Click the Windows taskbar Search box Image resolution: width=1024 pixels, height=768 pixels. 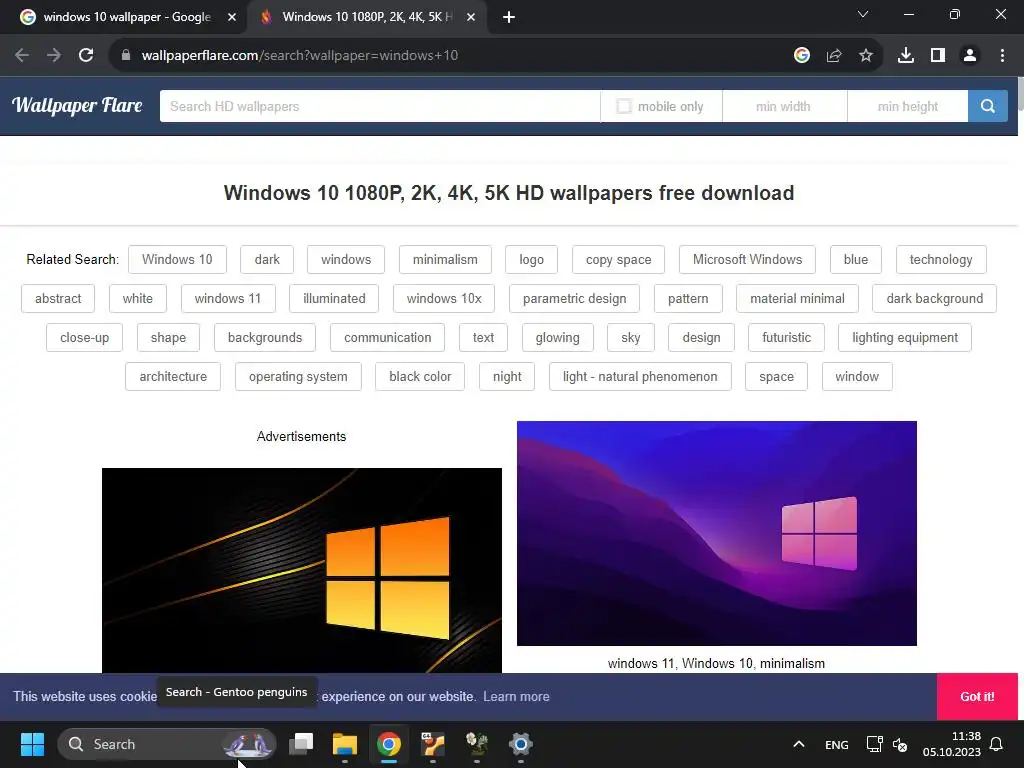click(167, 744)
